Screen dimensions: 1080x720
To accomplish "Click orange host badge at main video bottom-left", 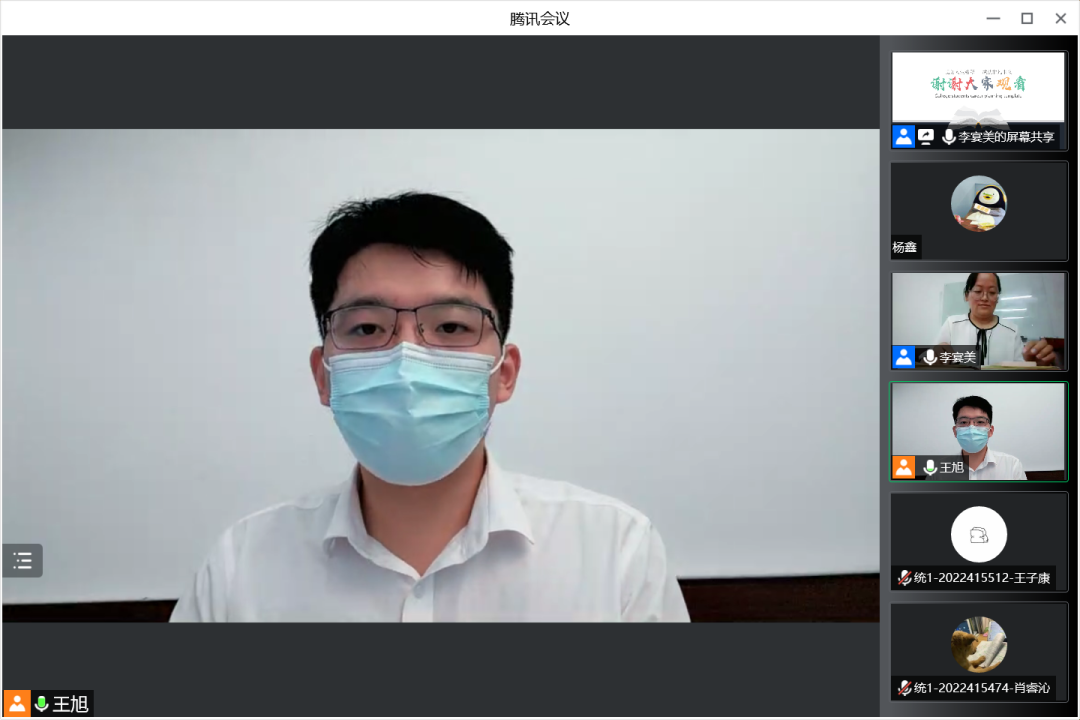I will pyautogui.click(x=17, y=704).
